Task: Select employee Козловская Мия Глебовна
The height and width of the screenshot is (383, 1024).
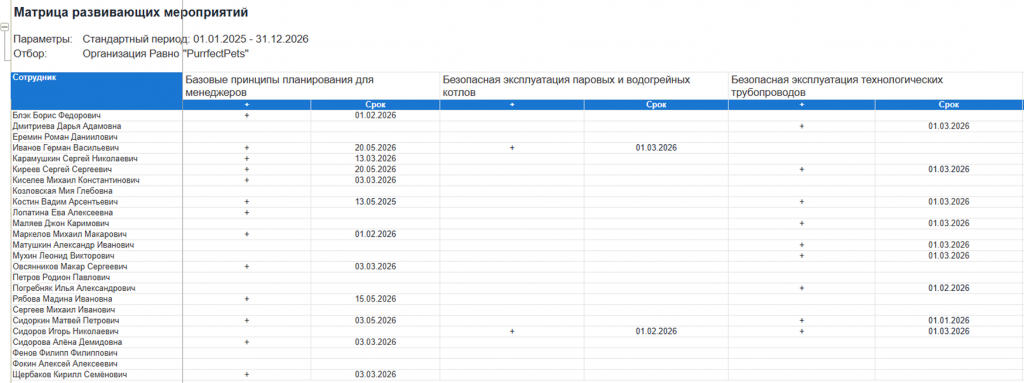Action: click(x=62, y=191)
